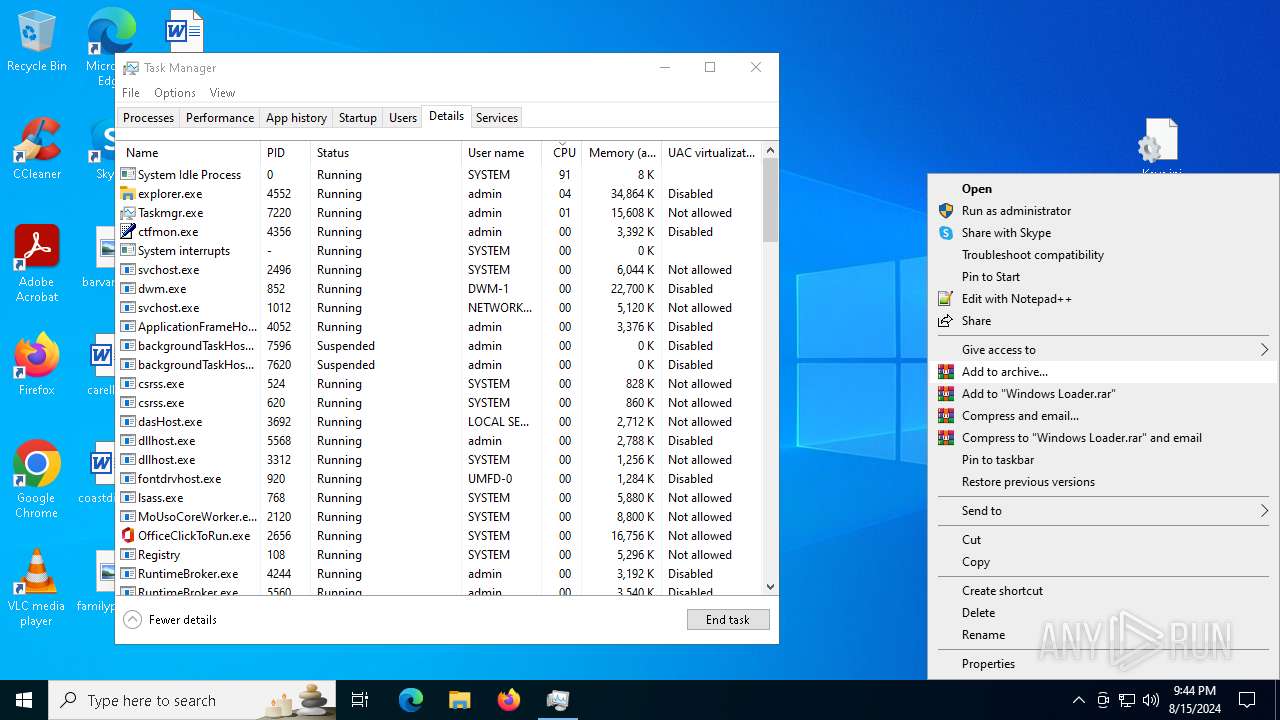Open the View menu in Task Manager
The image size is (1280, 720).
tap(222, 93)
